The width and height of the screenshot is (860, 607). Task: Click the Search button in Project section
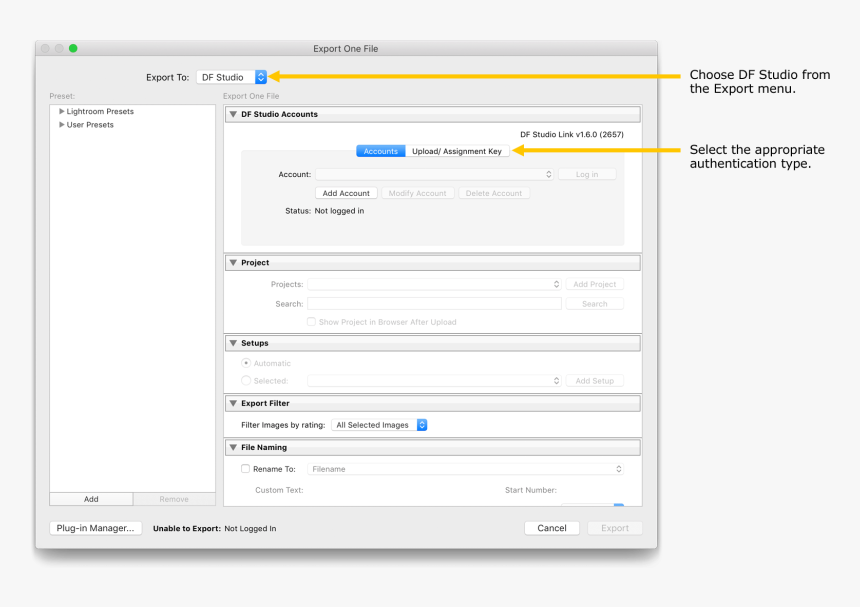(595, 304)
